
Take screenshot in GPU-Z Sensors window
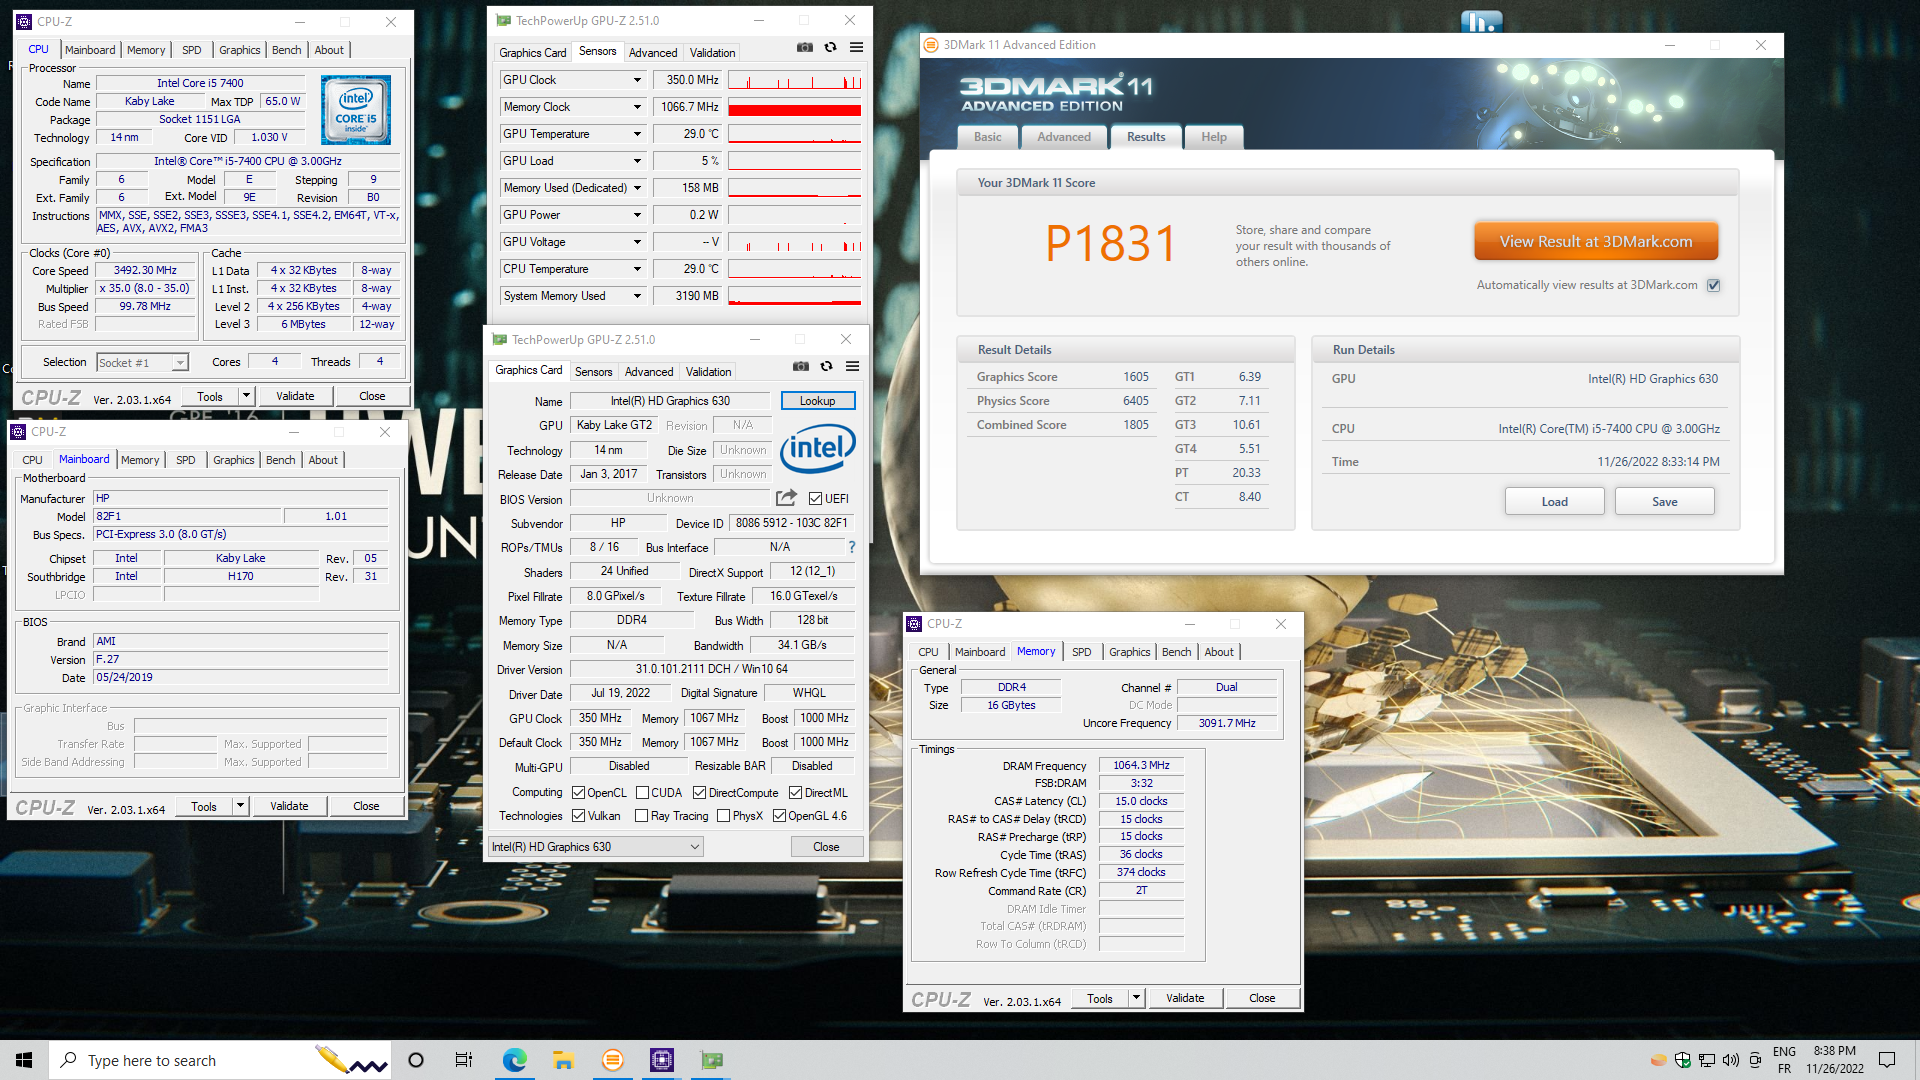click(x=804, y=47)
